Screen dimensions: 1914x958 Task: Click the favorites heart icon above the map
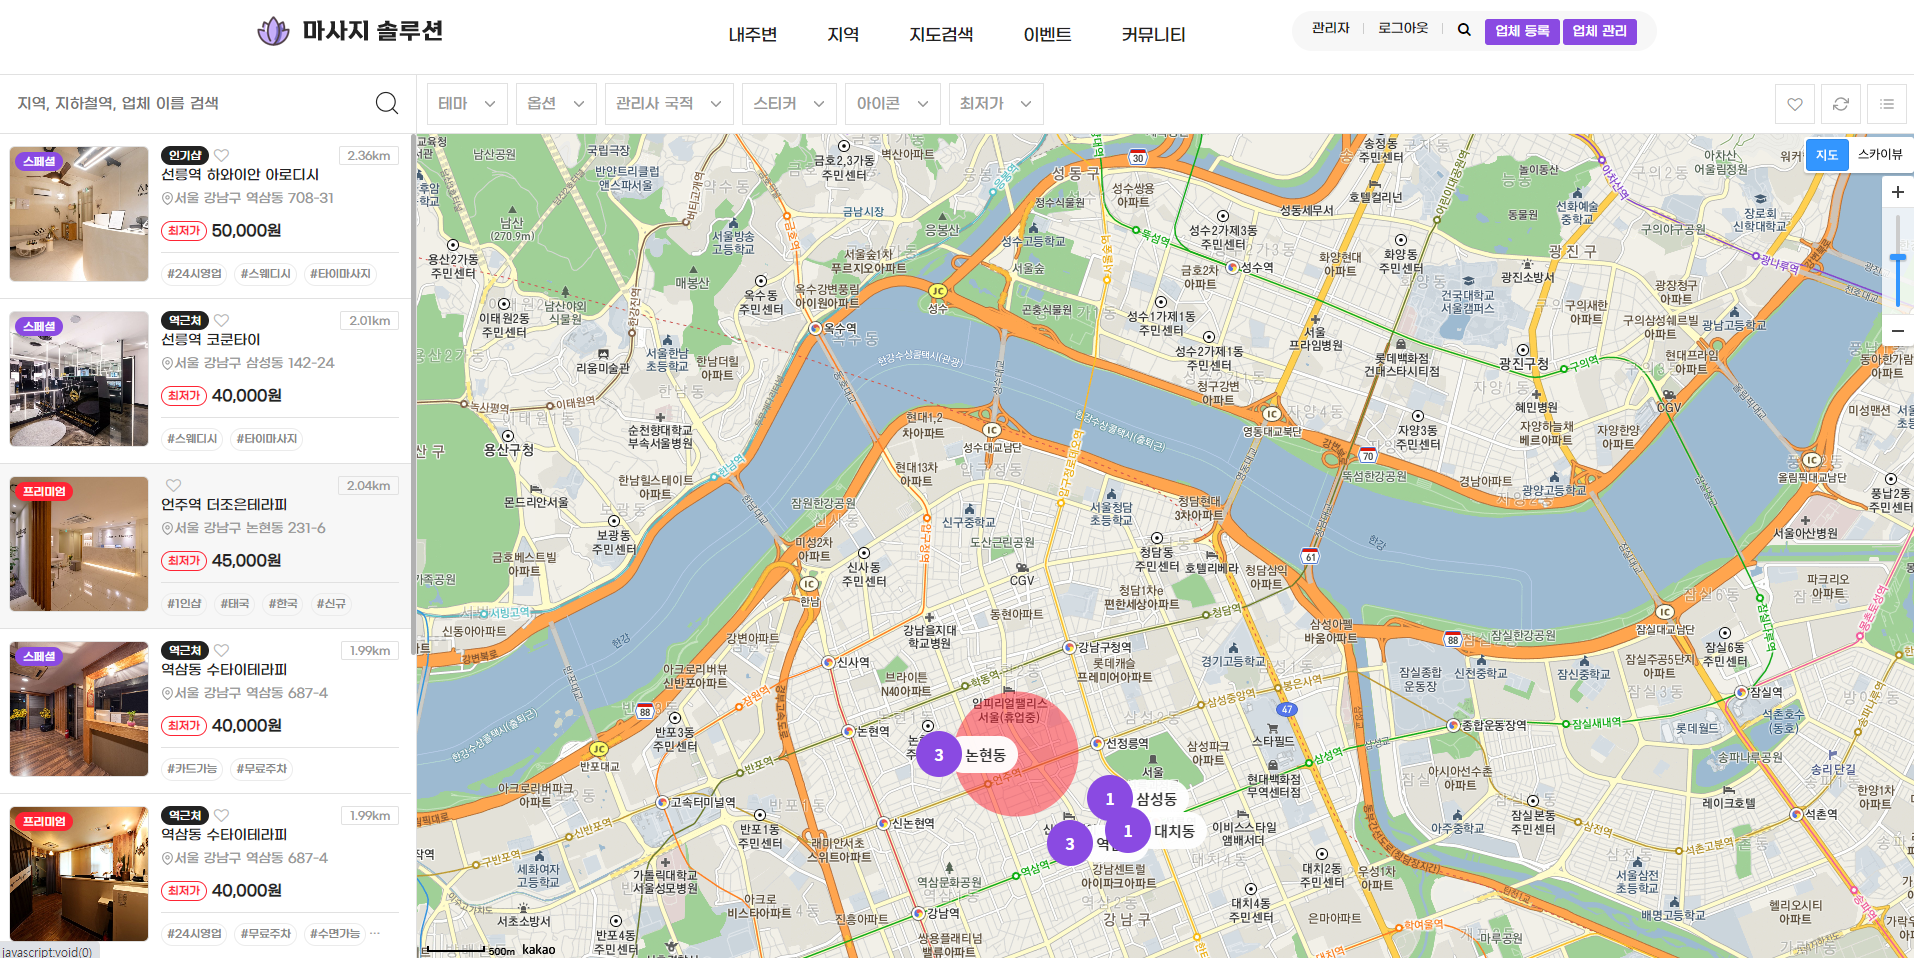pos(1795,104)
